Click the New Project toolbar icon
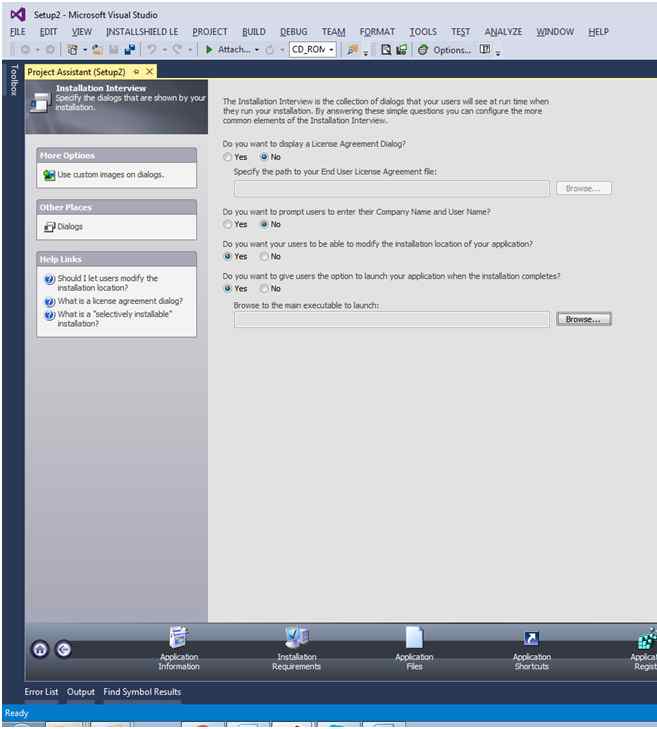Image resolution: width=657 pixels, height=729 pixels. 73,49
